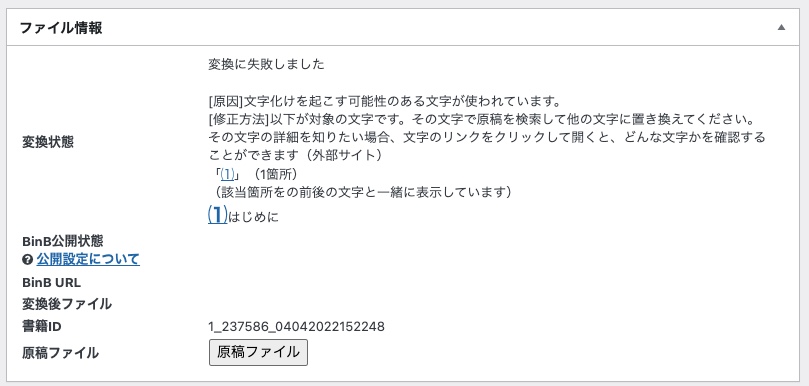This screenshot has width=809, height=386.
Task: Click the [原因] cause description line
Action: [x=384, y=100]
